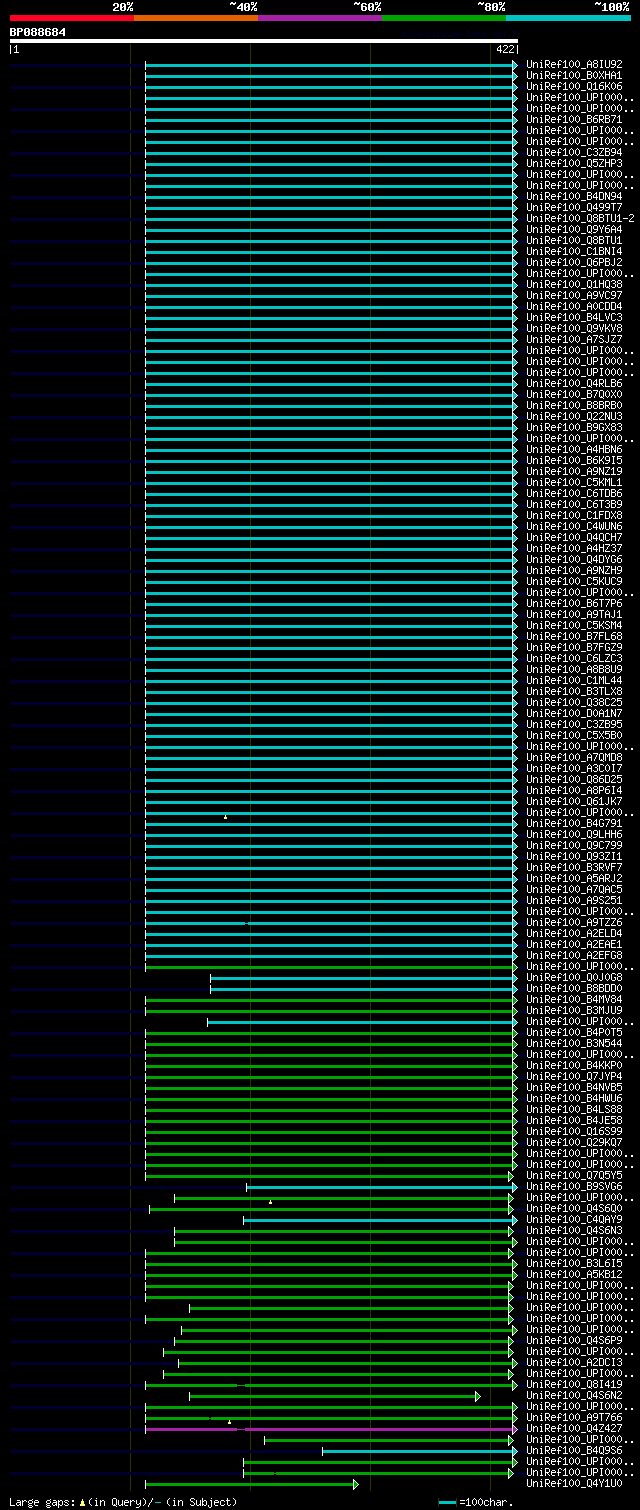The image size is (640, 1510).
Task: Select hit label UniRef100_B7Q0X0
Action: (x=574, y=395)
